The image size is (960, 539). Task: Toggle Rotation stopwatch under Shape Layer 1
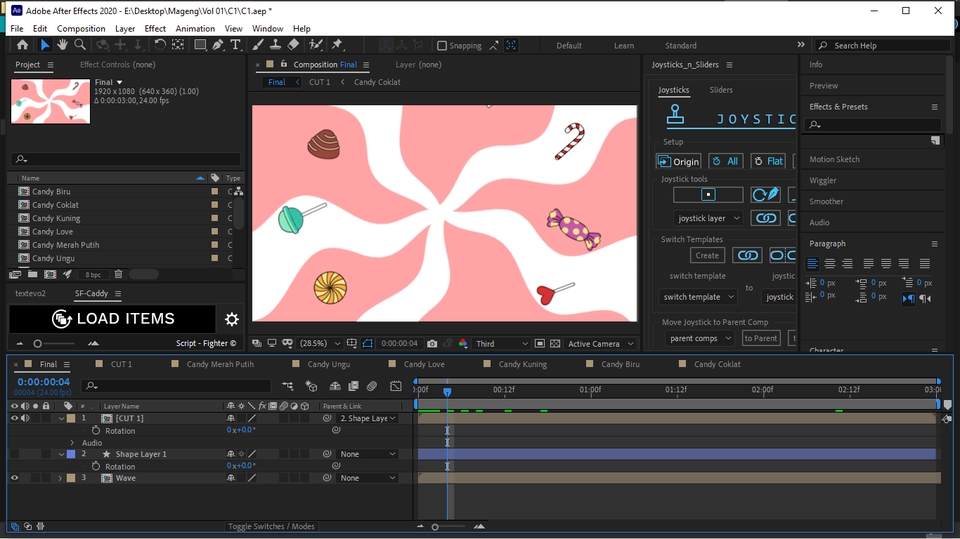tap(96, 466)
